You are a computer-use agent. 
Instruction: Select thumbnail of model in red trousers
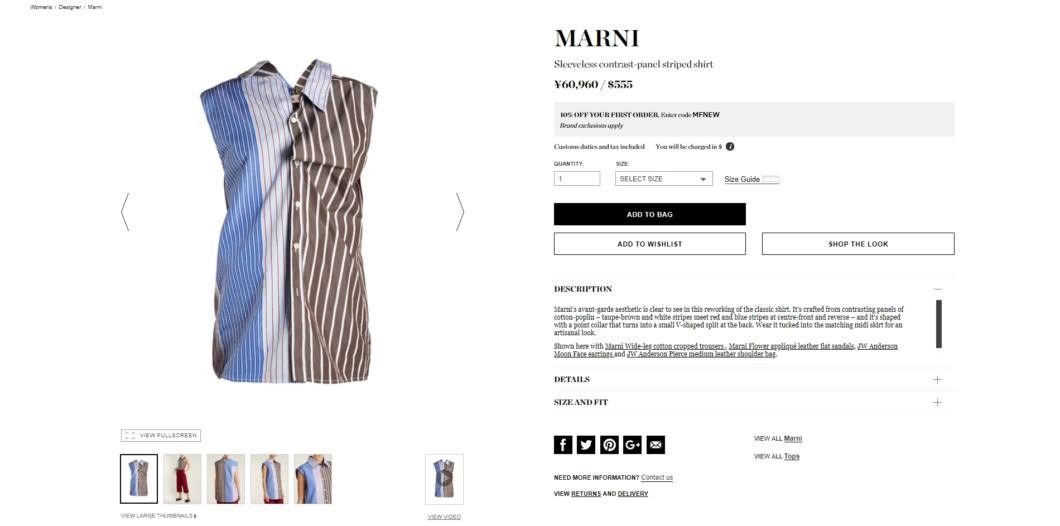183,479
